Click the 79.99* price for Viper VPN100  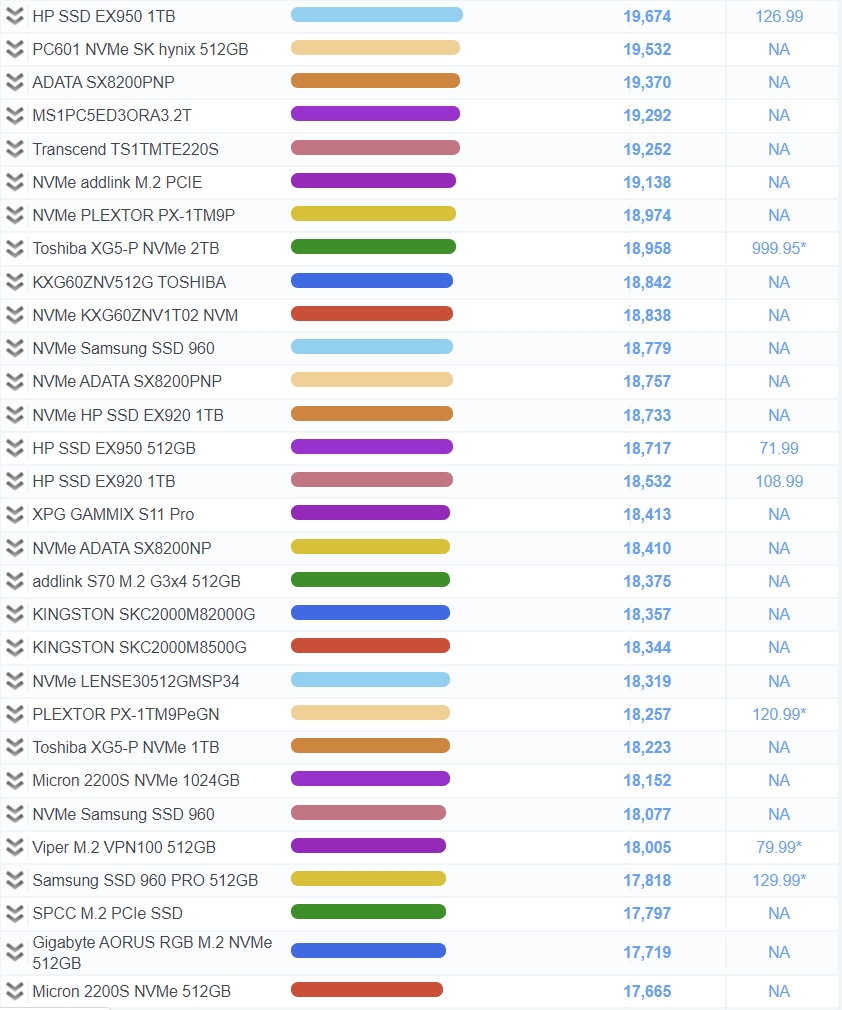click(779, 847)
